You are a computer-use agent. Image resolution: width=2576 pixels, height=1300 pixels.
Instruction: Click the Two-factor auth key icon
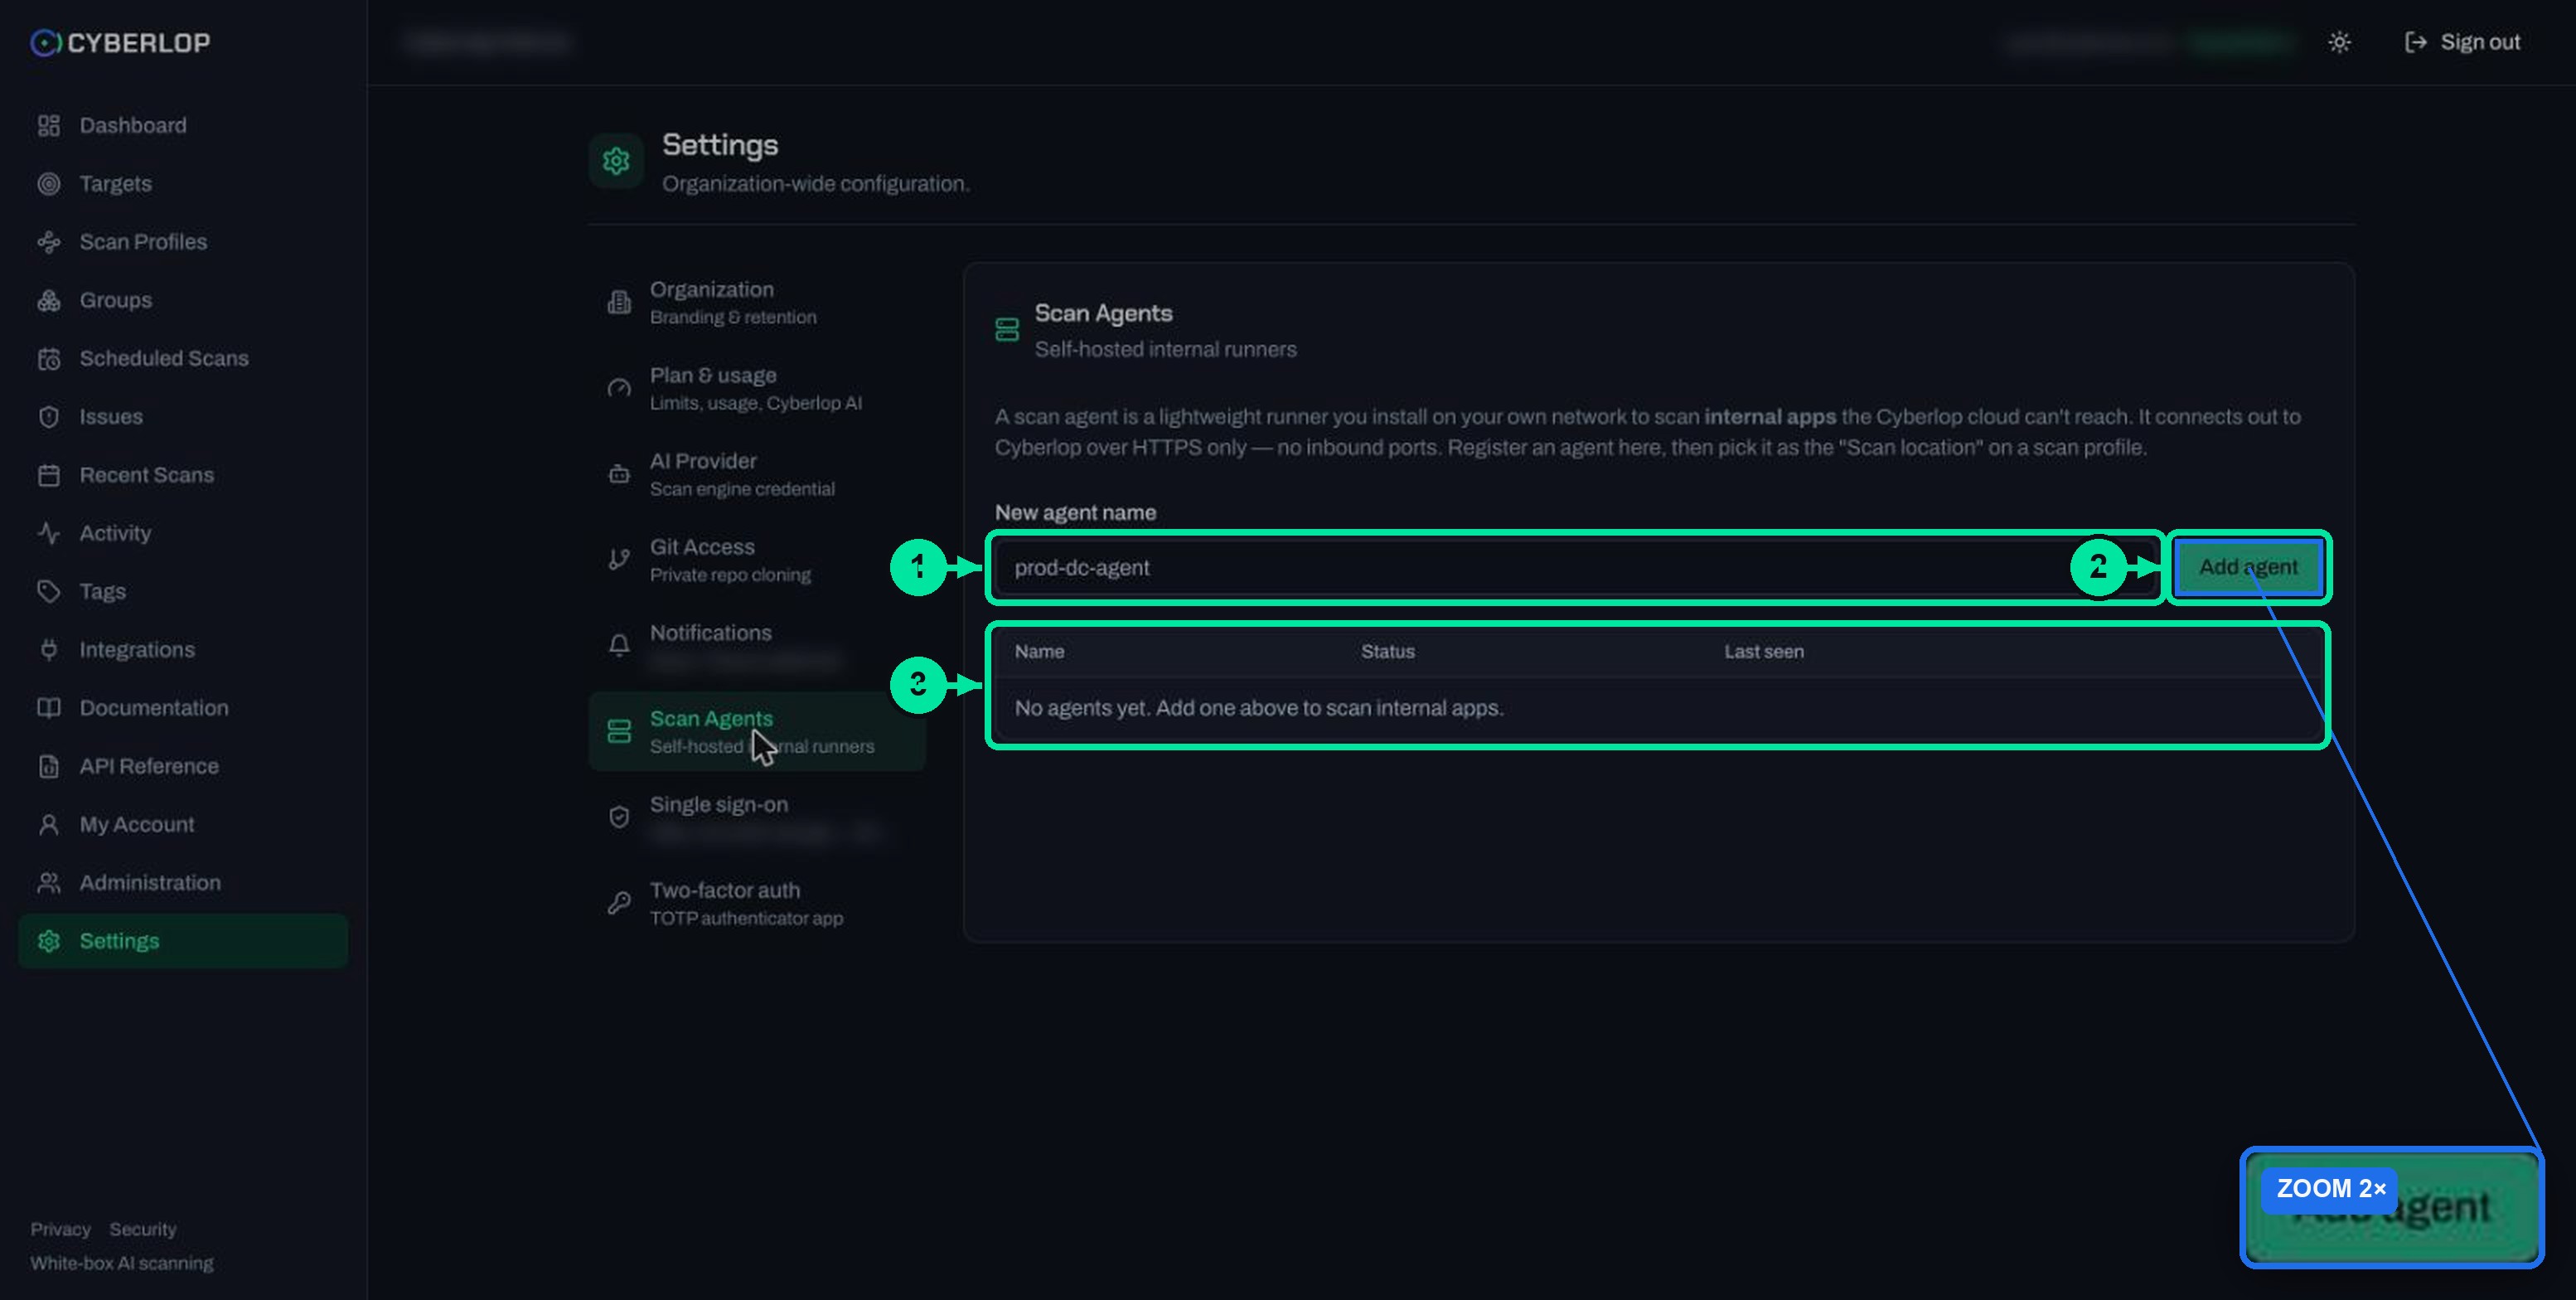point(619,903)
